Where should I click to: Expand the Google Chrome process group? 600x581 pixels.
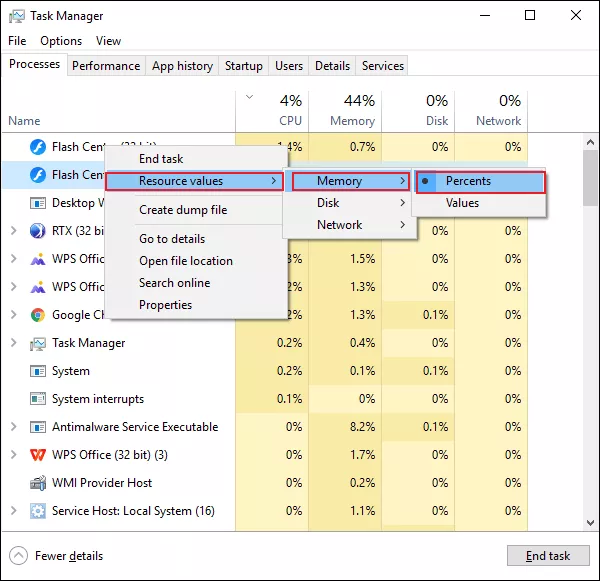13,315
